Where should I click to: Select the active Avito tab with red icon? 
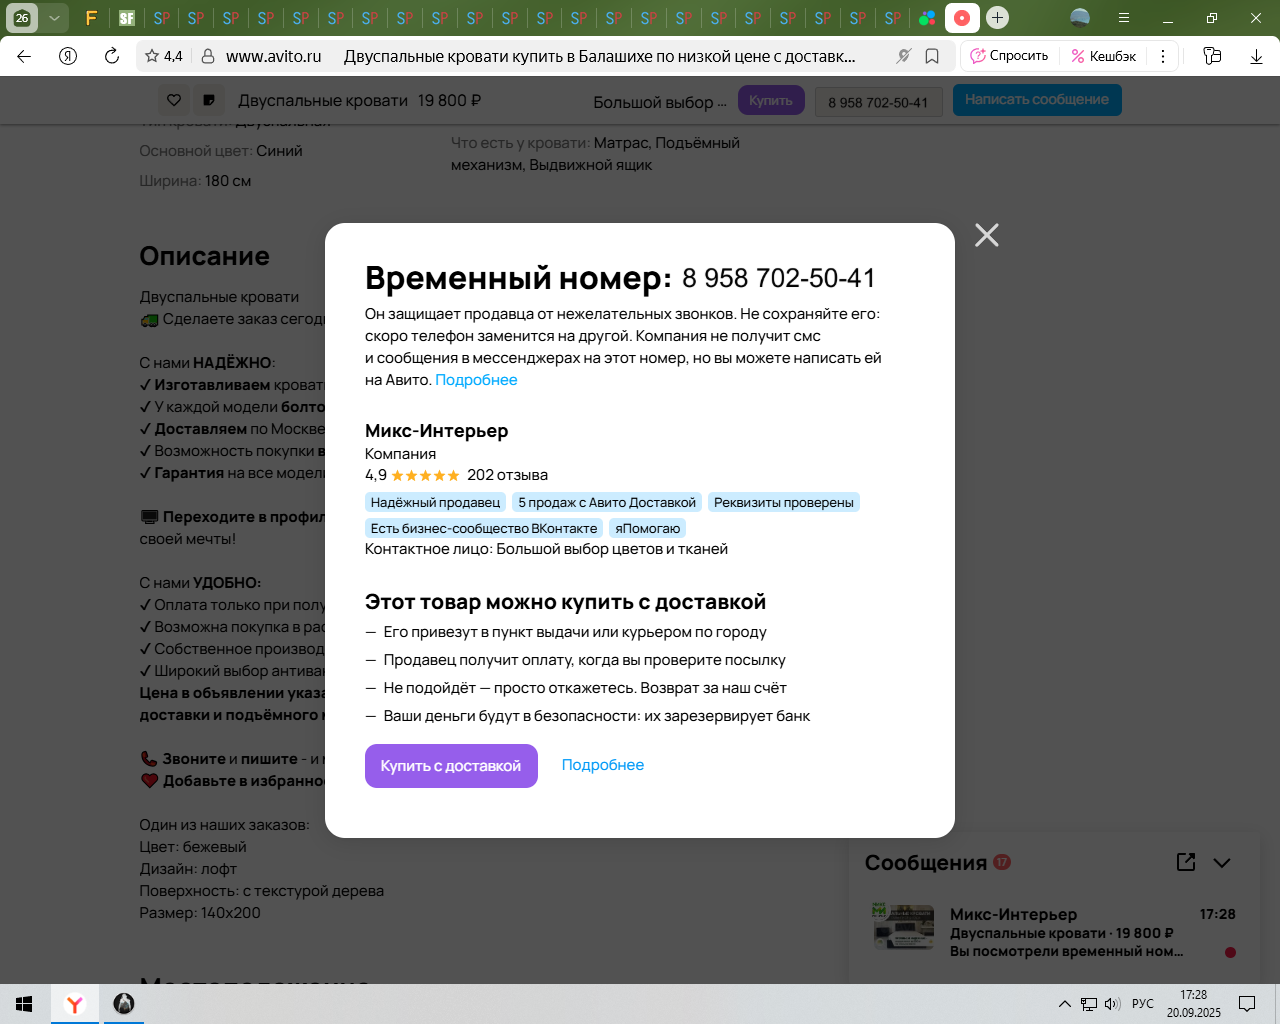[962, 18]
